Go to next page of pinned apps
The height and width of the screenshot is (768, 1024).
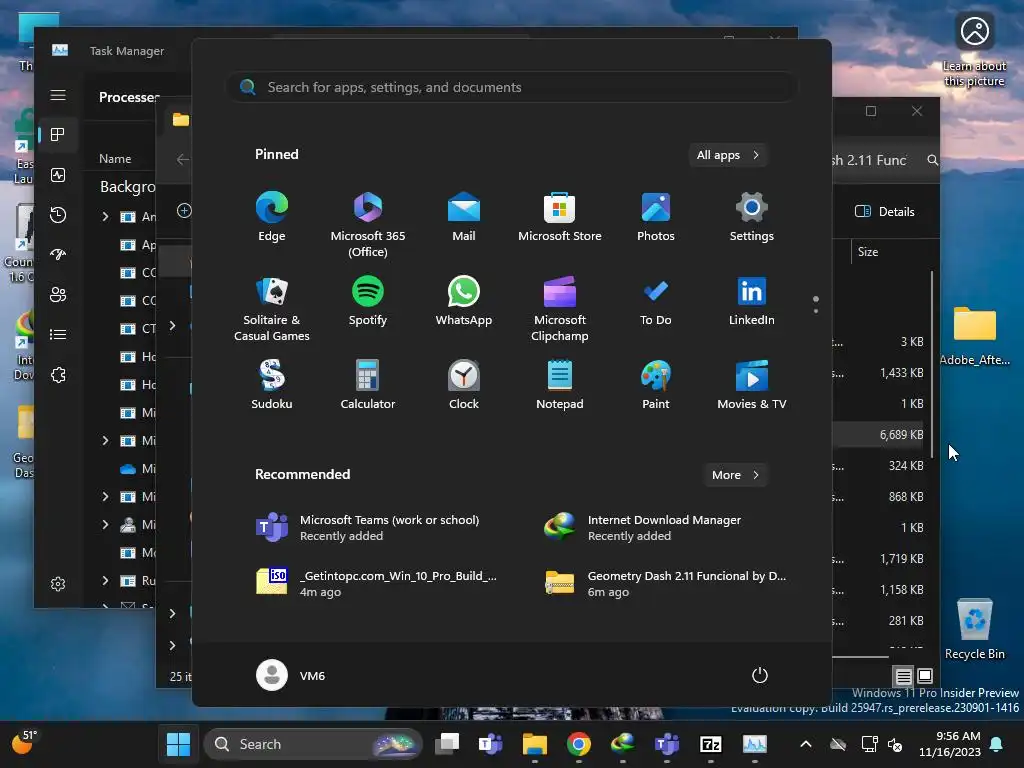816,311
